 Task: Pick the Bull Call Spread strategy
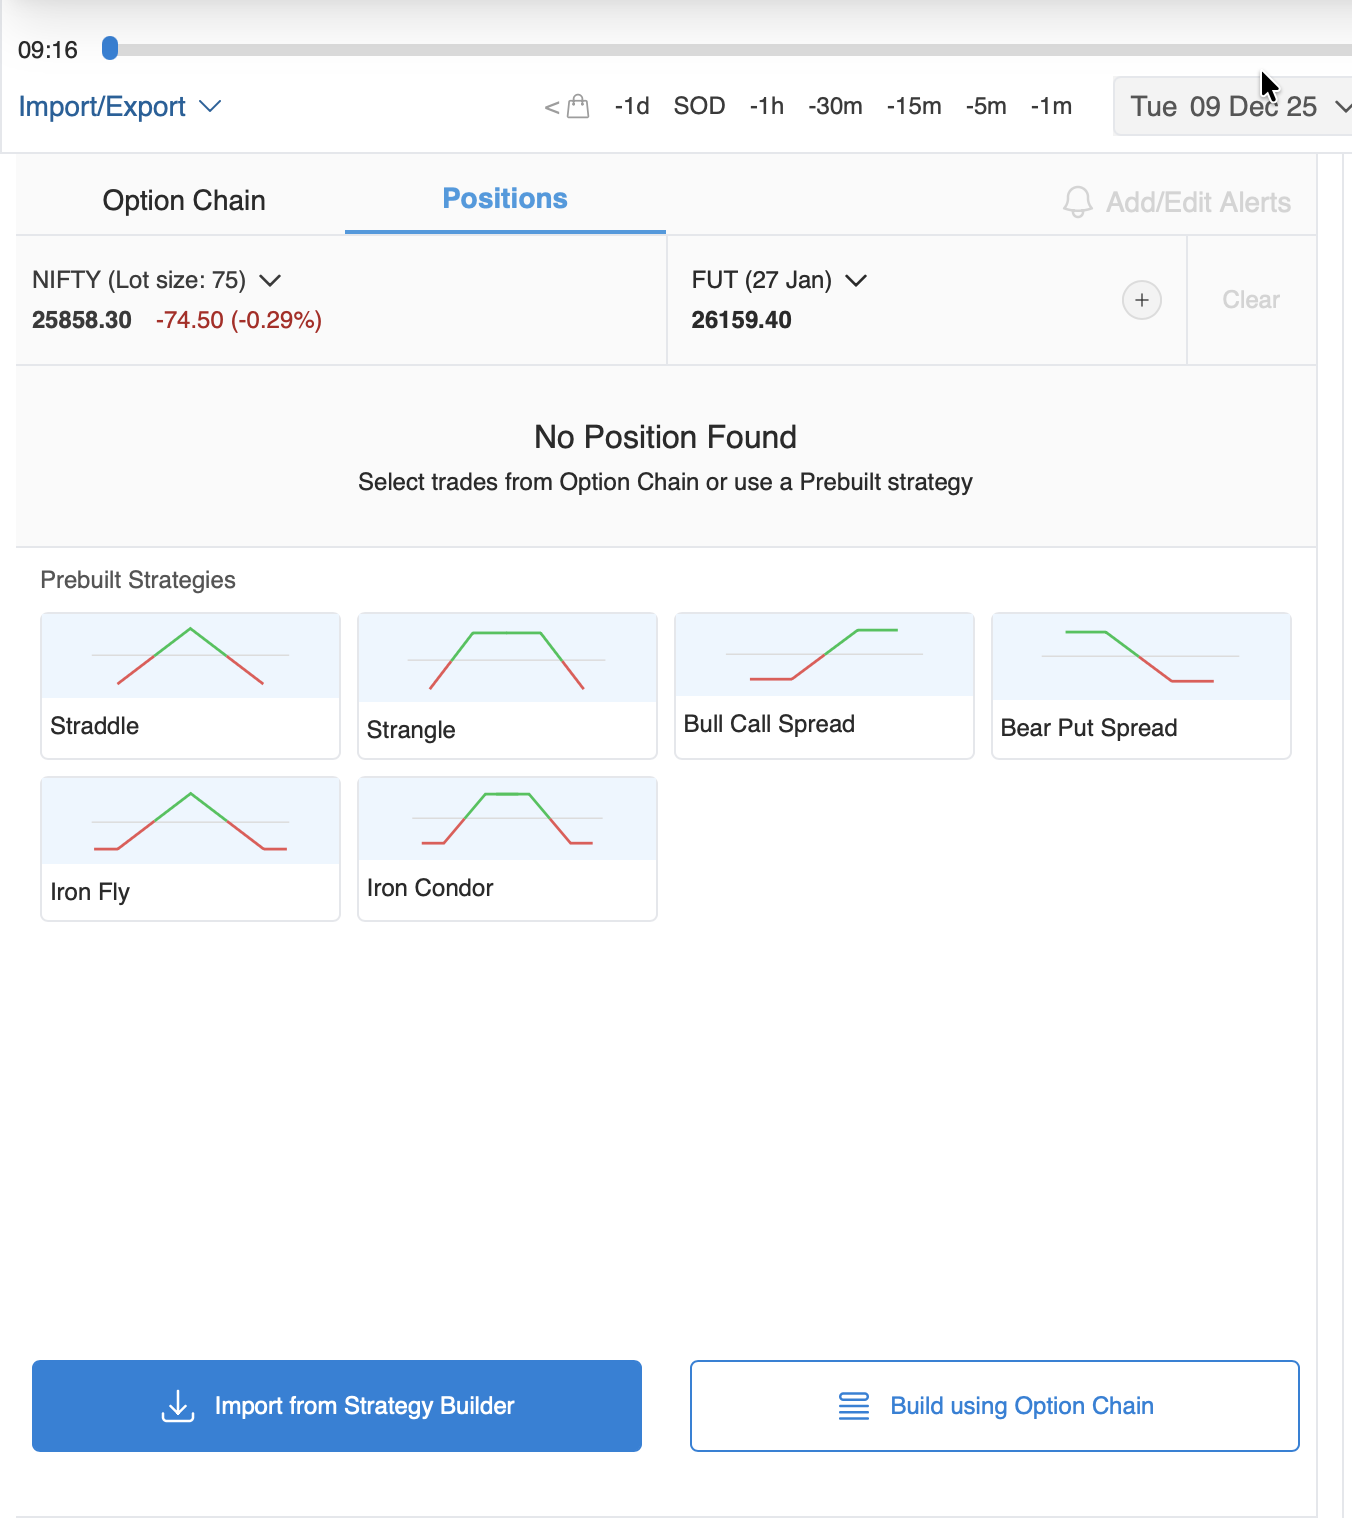pyautogui.click(x=824, y=686)
